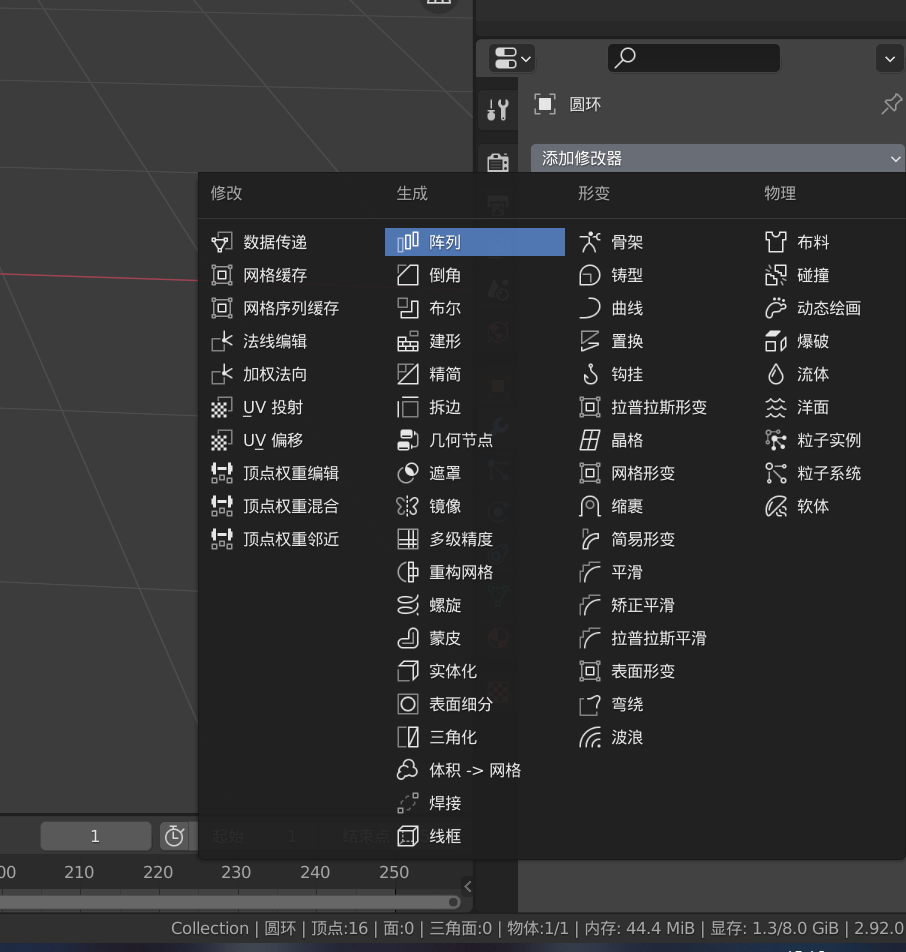Click the Build (建形) modifier icon
This screenshot has width=906, height=952.
point(407,341)
